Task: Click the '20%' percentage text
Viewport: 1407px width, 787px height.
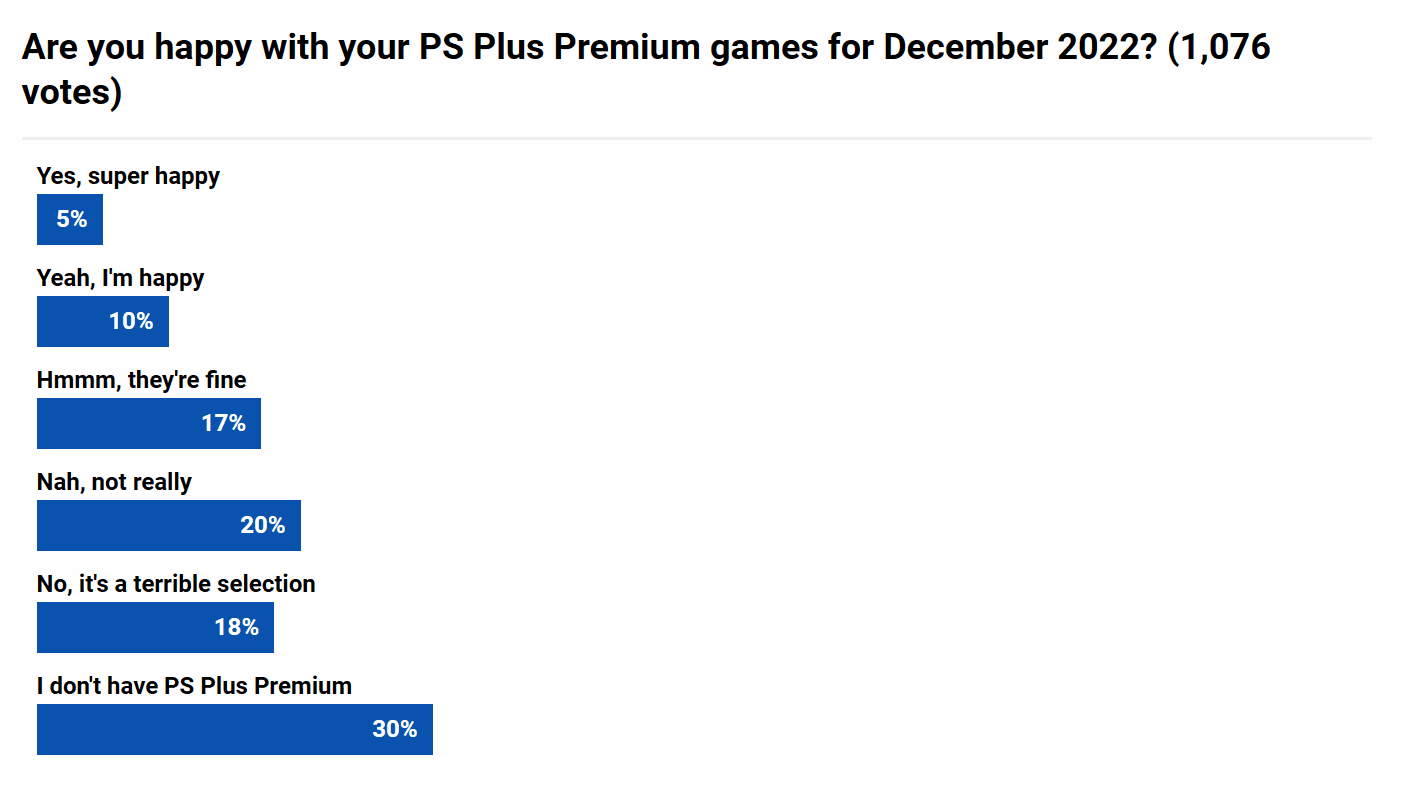Action: coord(263,525)
